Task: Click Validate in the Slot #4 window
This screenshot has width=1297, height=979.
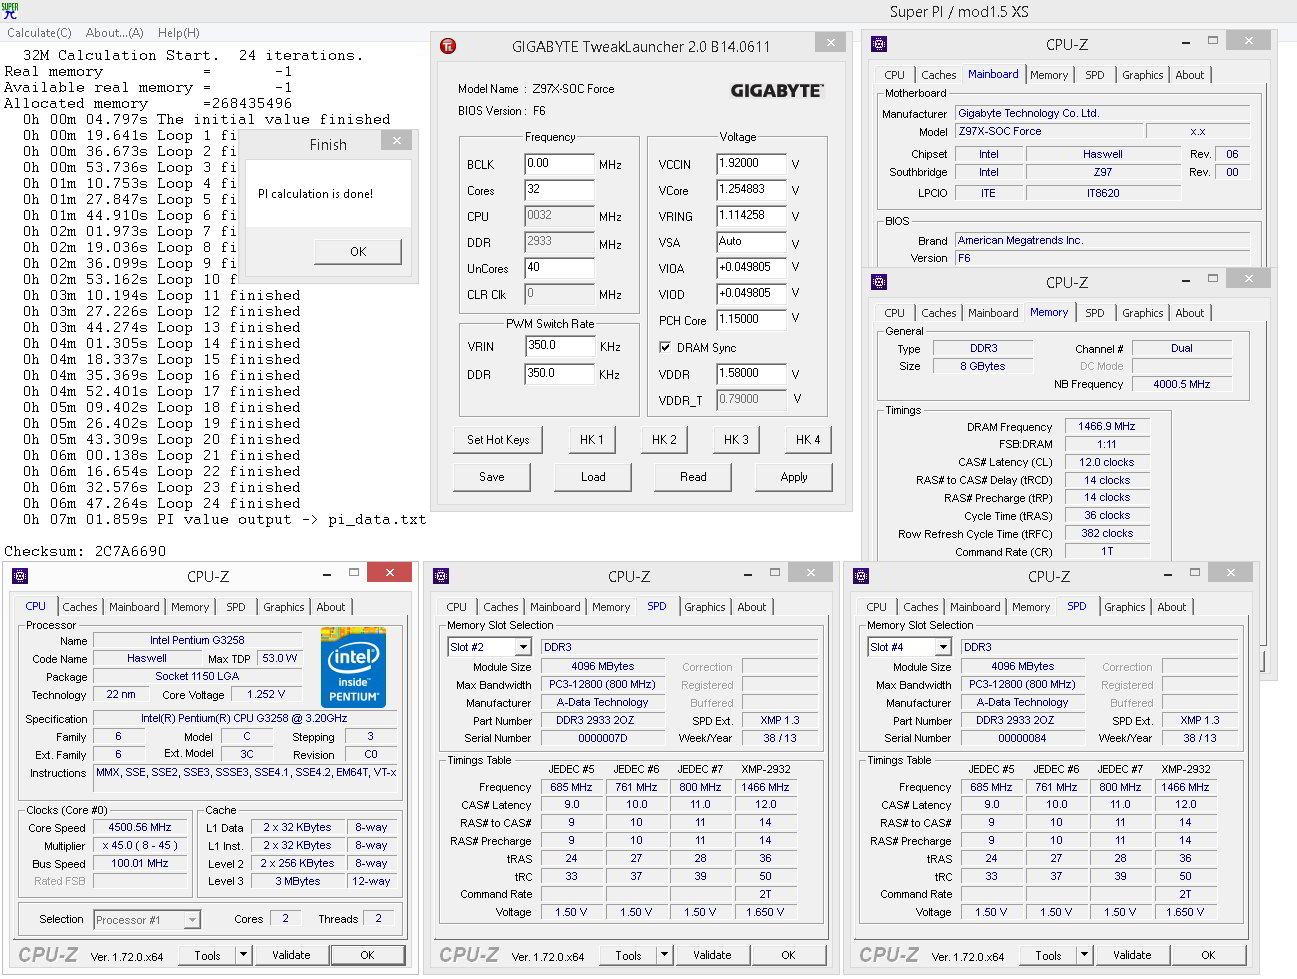Action: click(1132, 955)
